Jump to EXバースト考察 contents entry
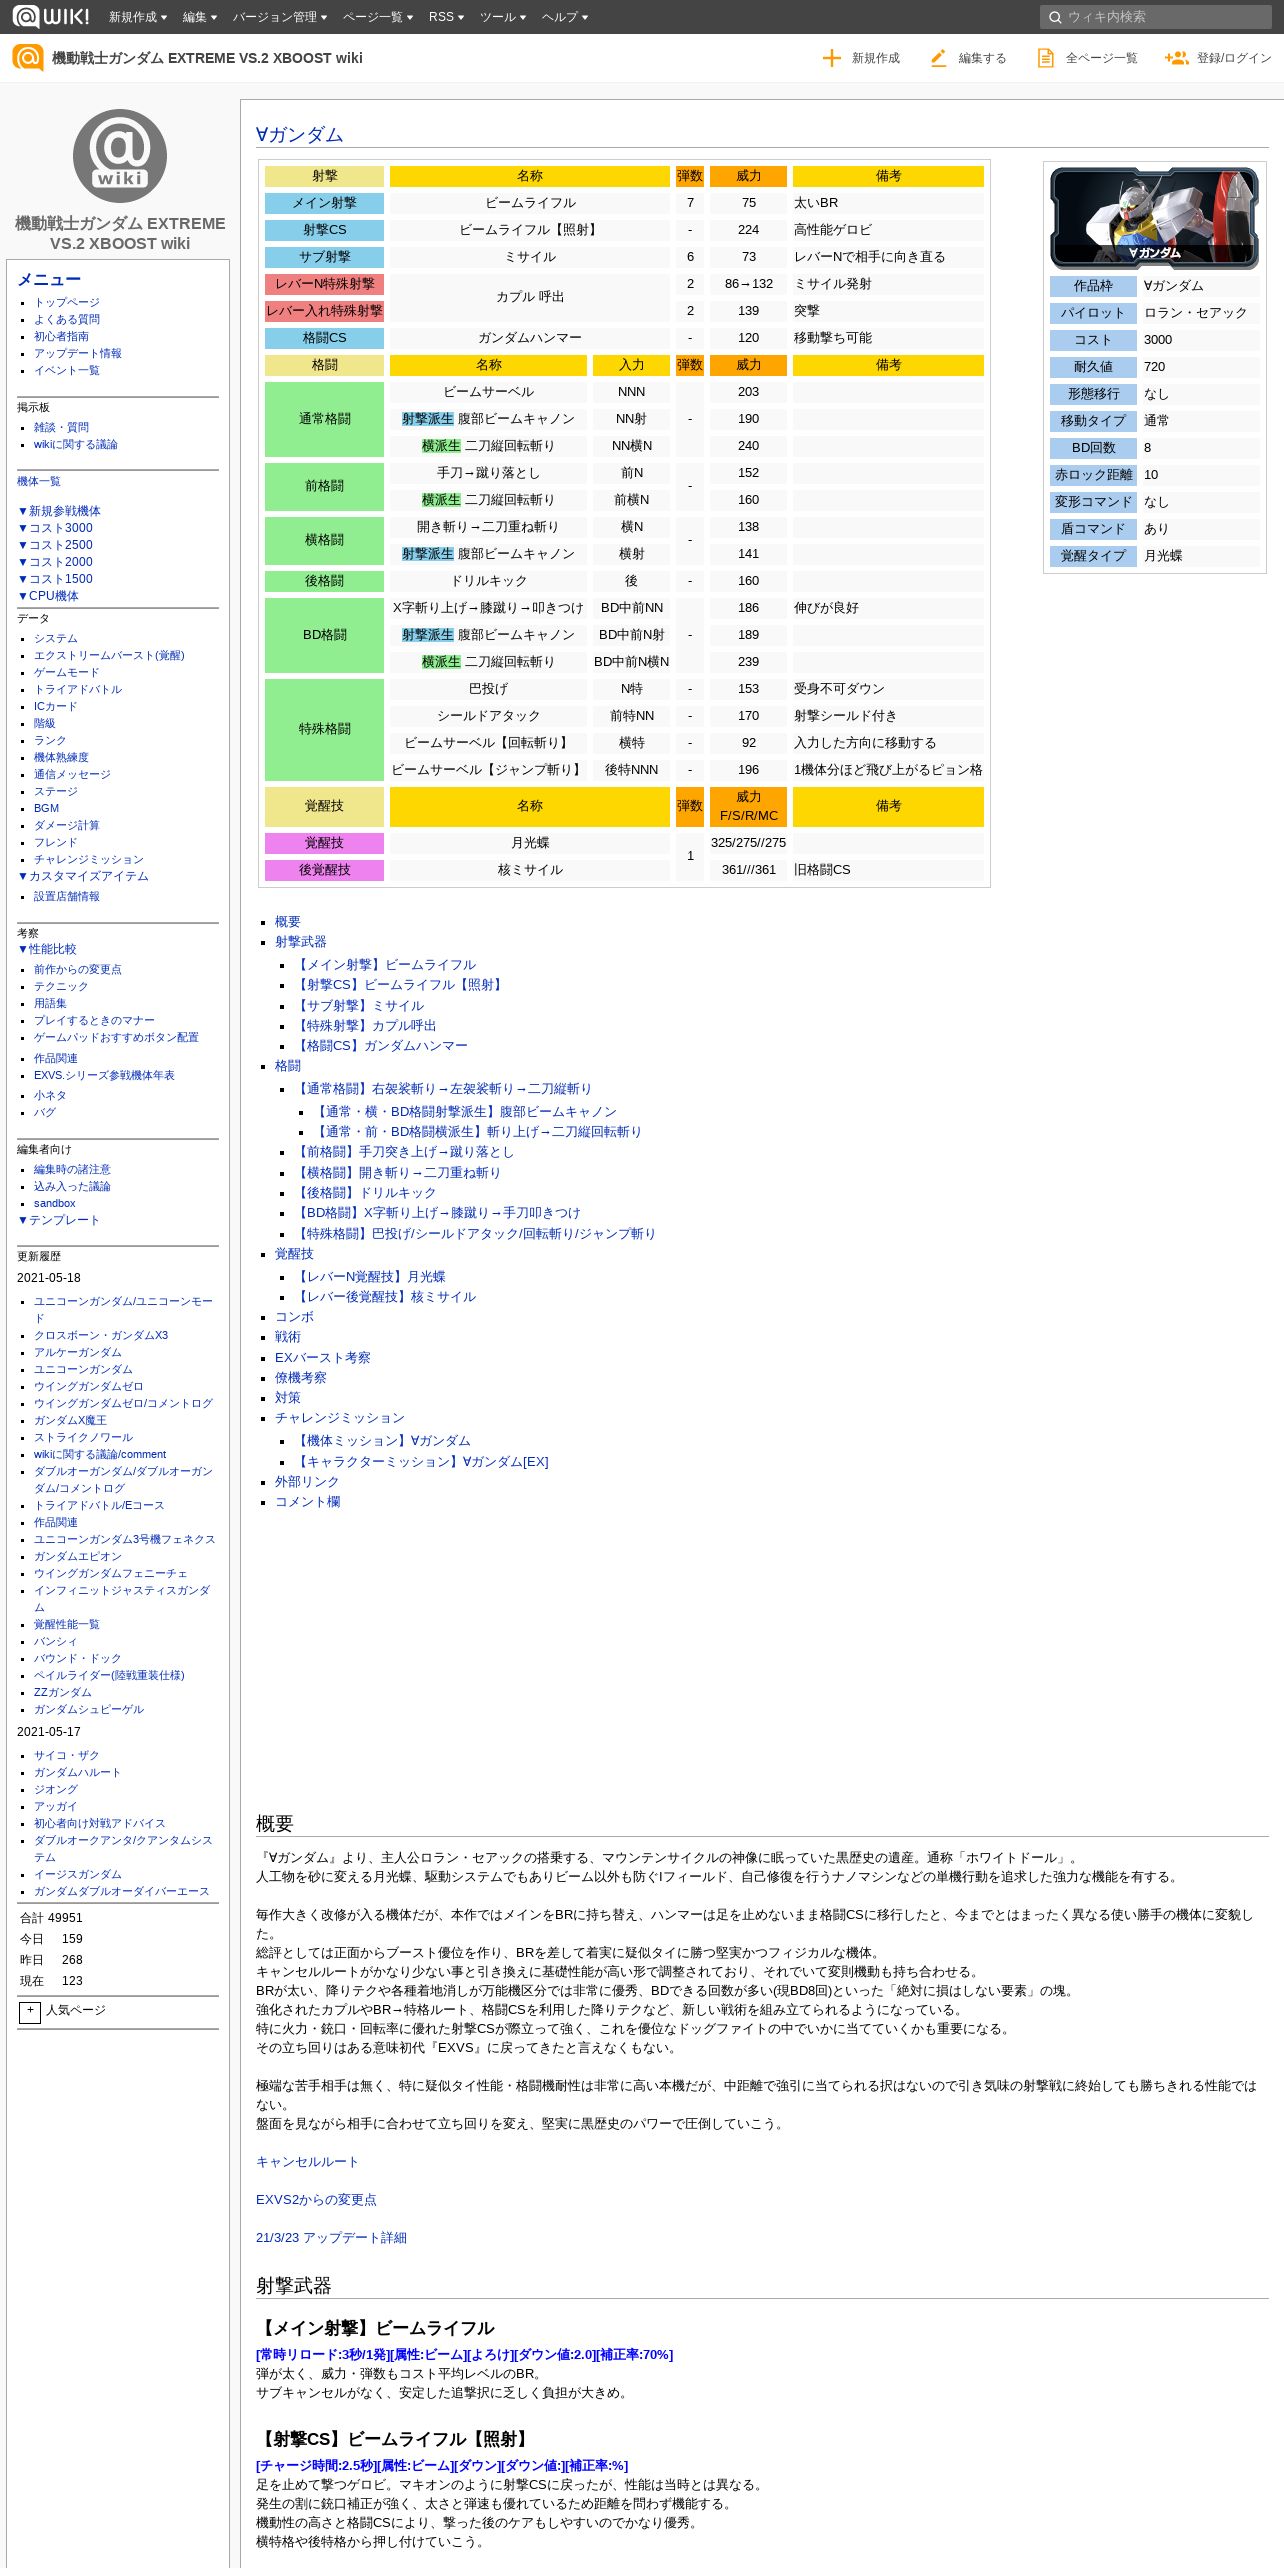 tap(323, 1358)
